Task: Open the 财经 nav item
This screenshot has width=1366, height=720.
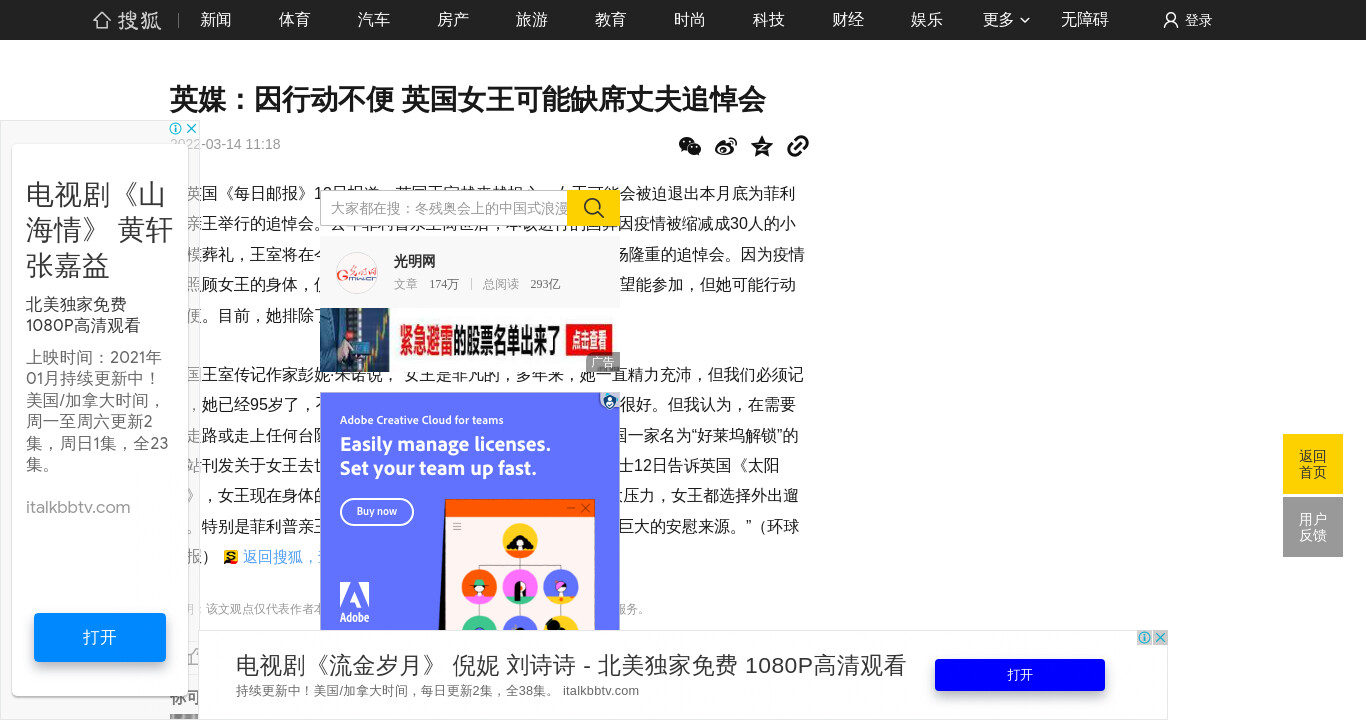Action: pyautogui.click(x=848, y=20)
